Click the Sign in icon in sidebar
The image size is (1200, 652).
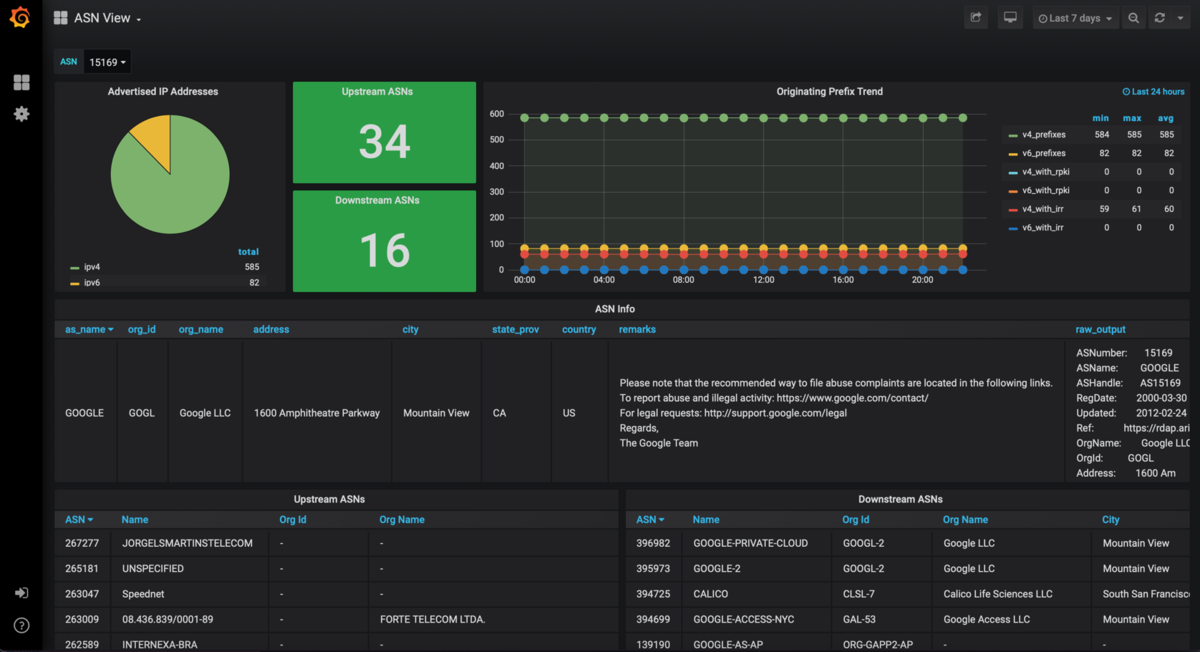coord(21,592)
